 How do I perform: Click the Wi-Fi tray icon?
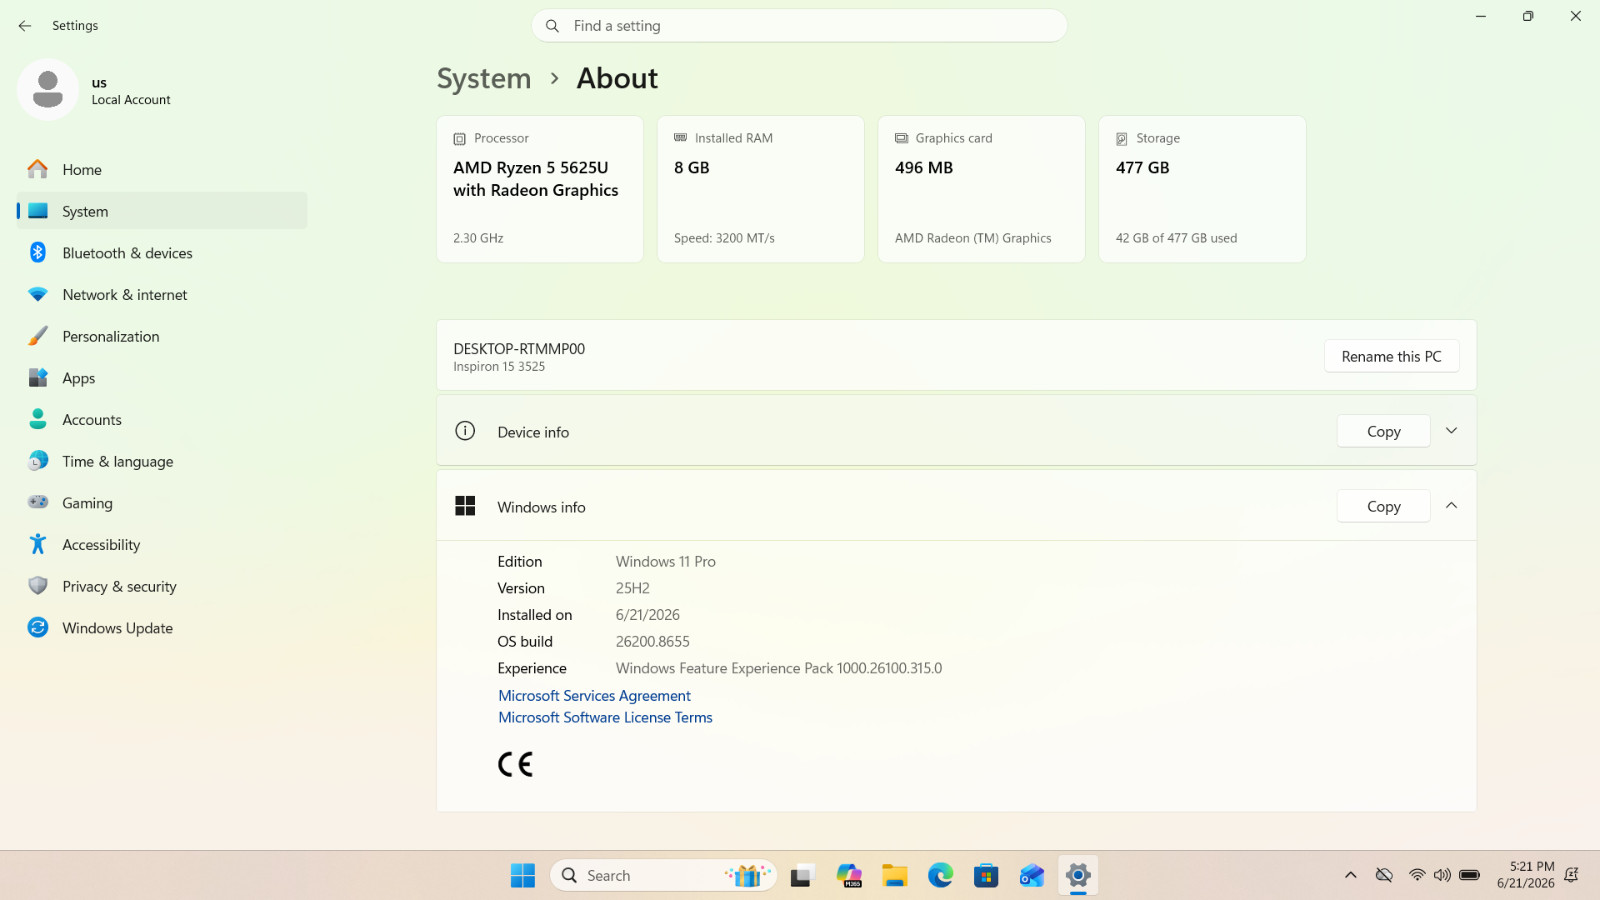1417,875
